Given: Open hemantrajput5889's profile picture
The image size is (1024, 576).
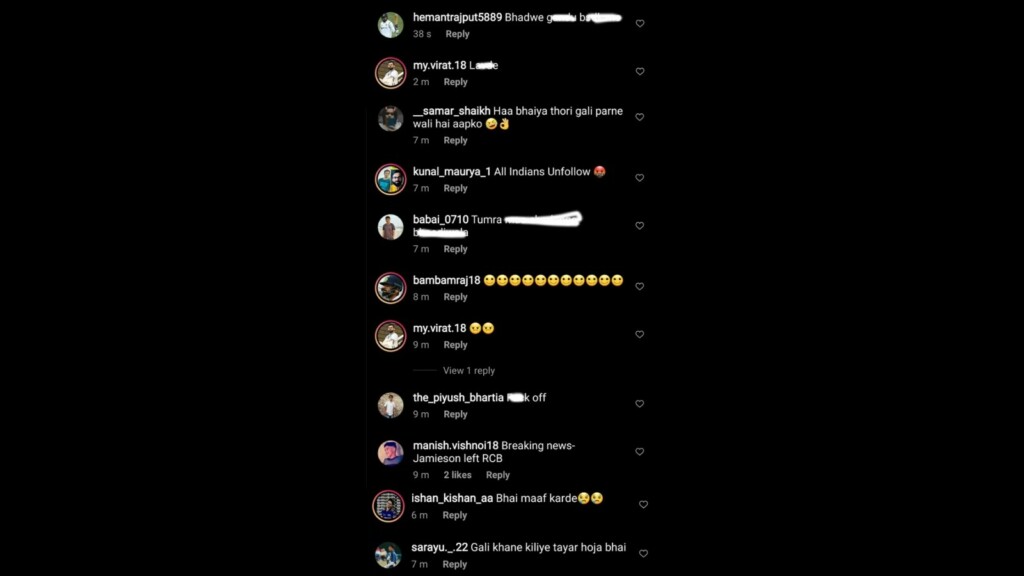Looking at the screenshot, I should point(391,25).
